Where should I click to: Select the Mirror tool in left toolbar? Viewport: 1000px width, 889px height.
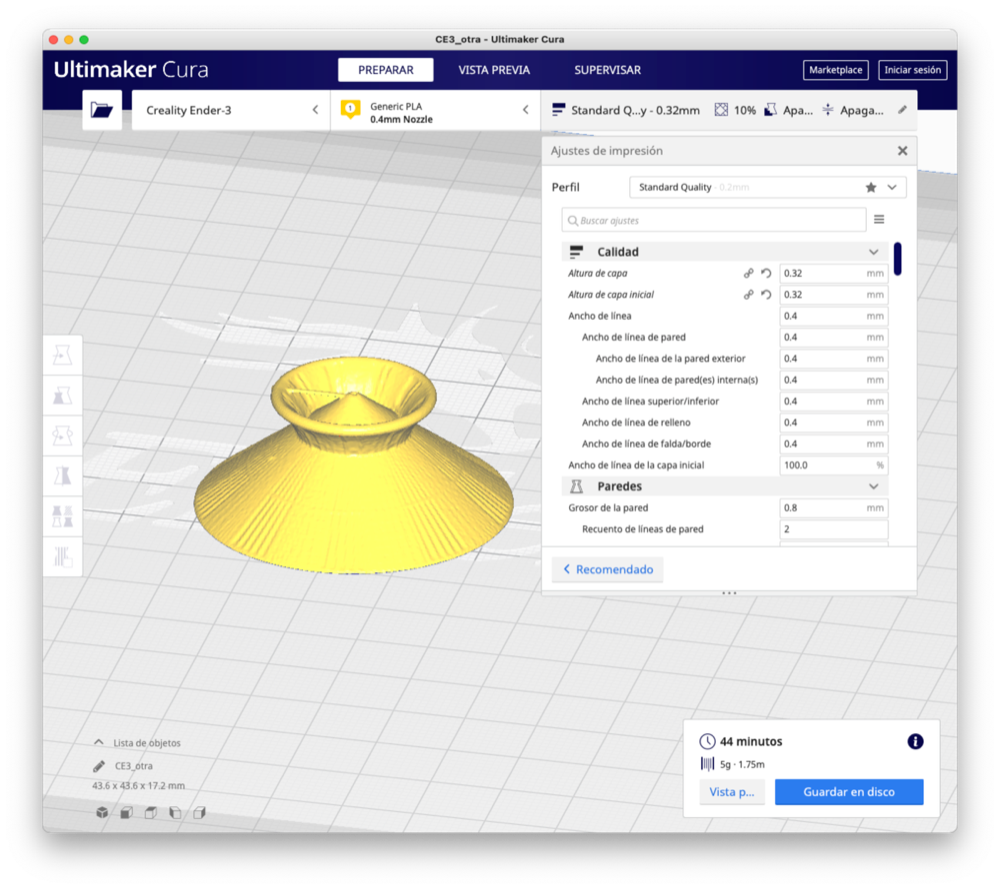tap(62, 476)
